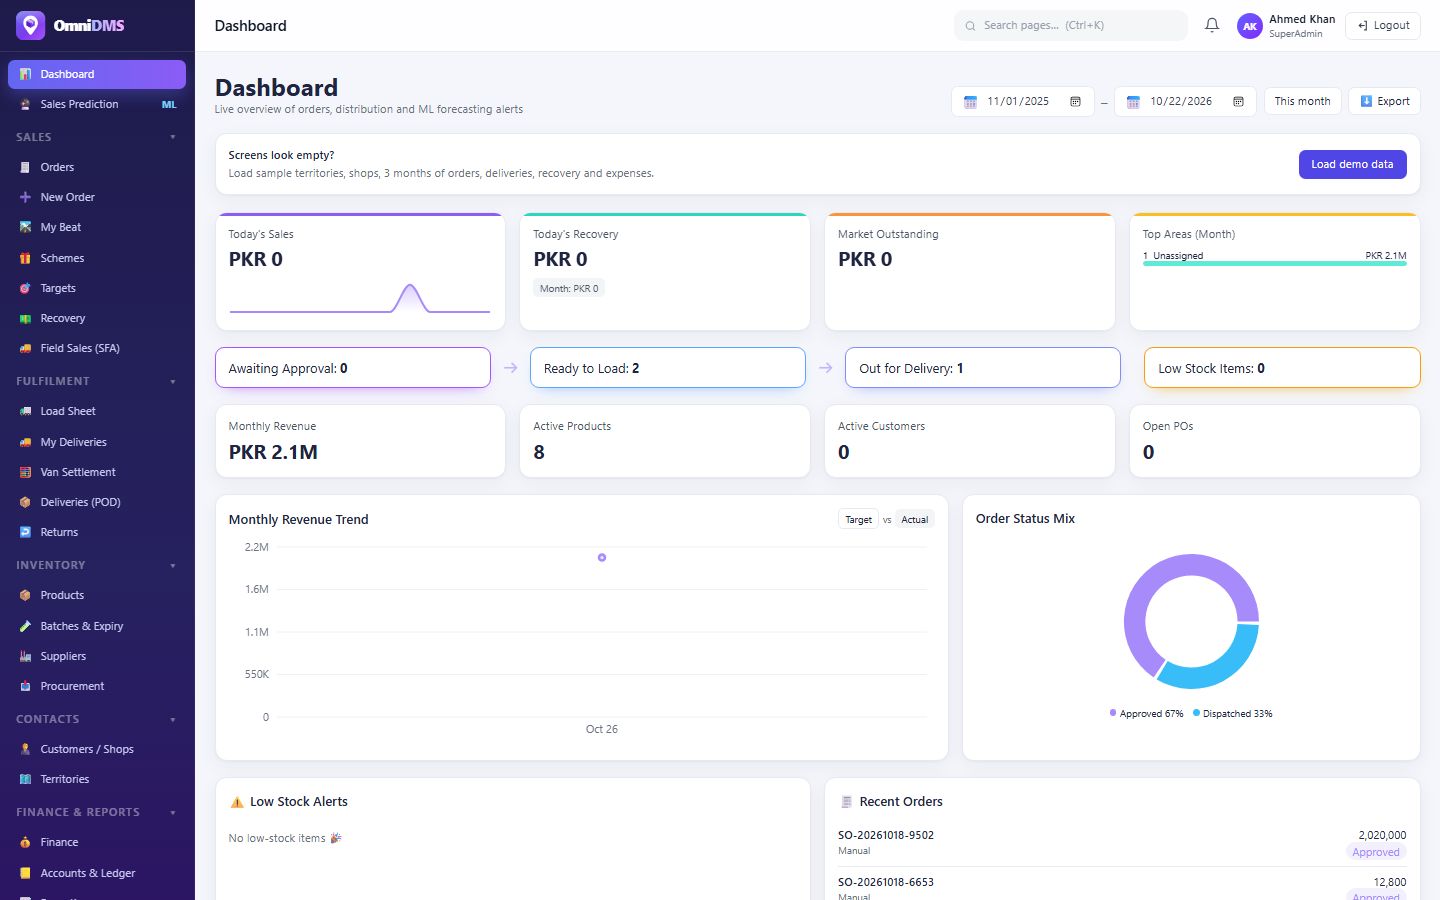Click the Targets sidebar icon
1440x900 pixels.
pyautogui.click(x=25, y=288)
